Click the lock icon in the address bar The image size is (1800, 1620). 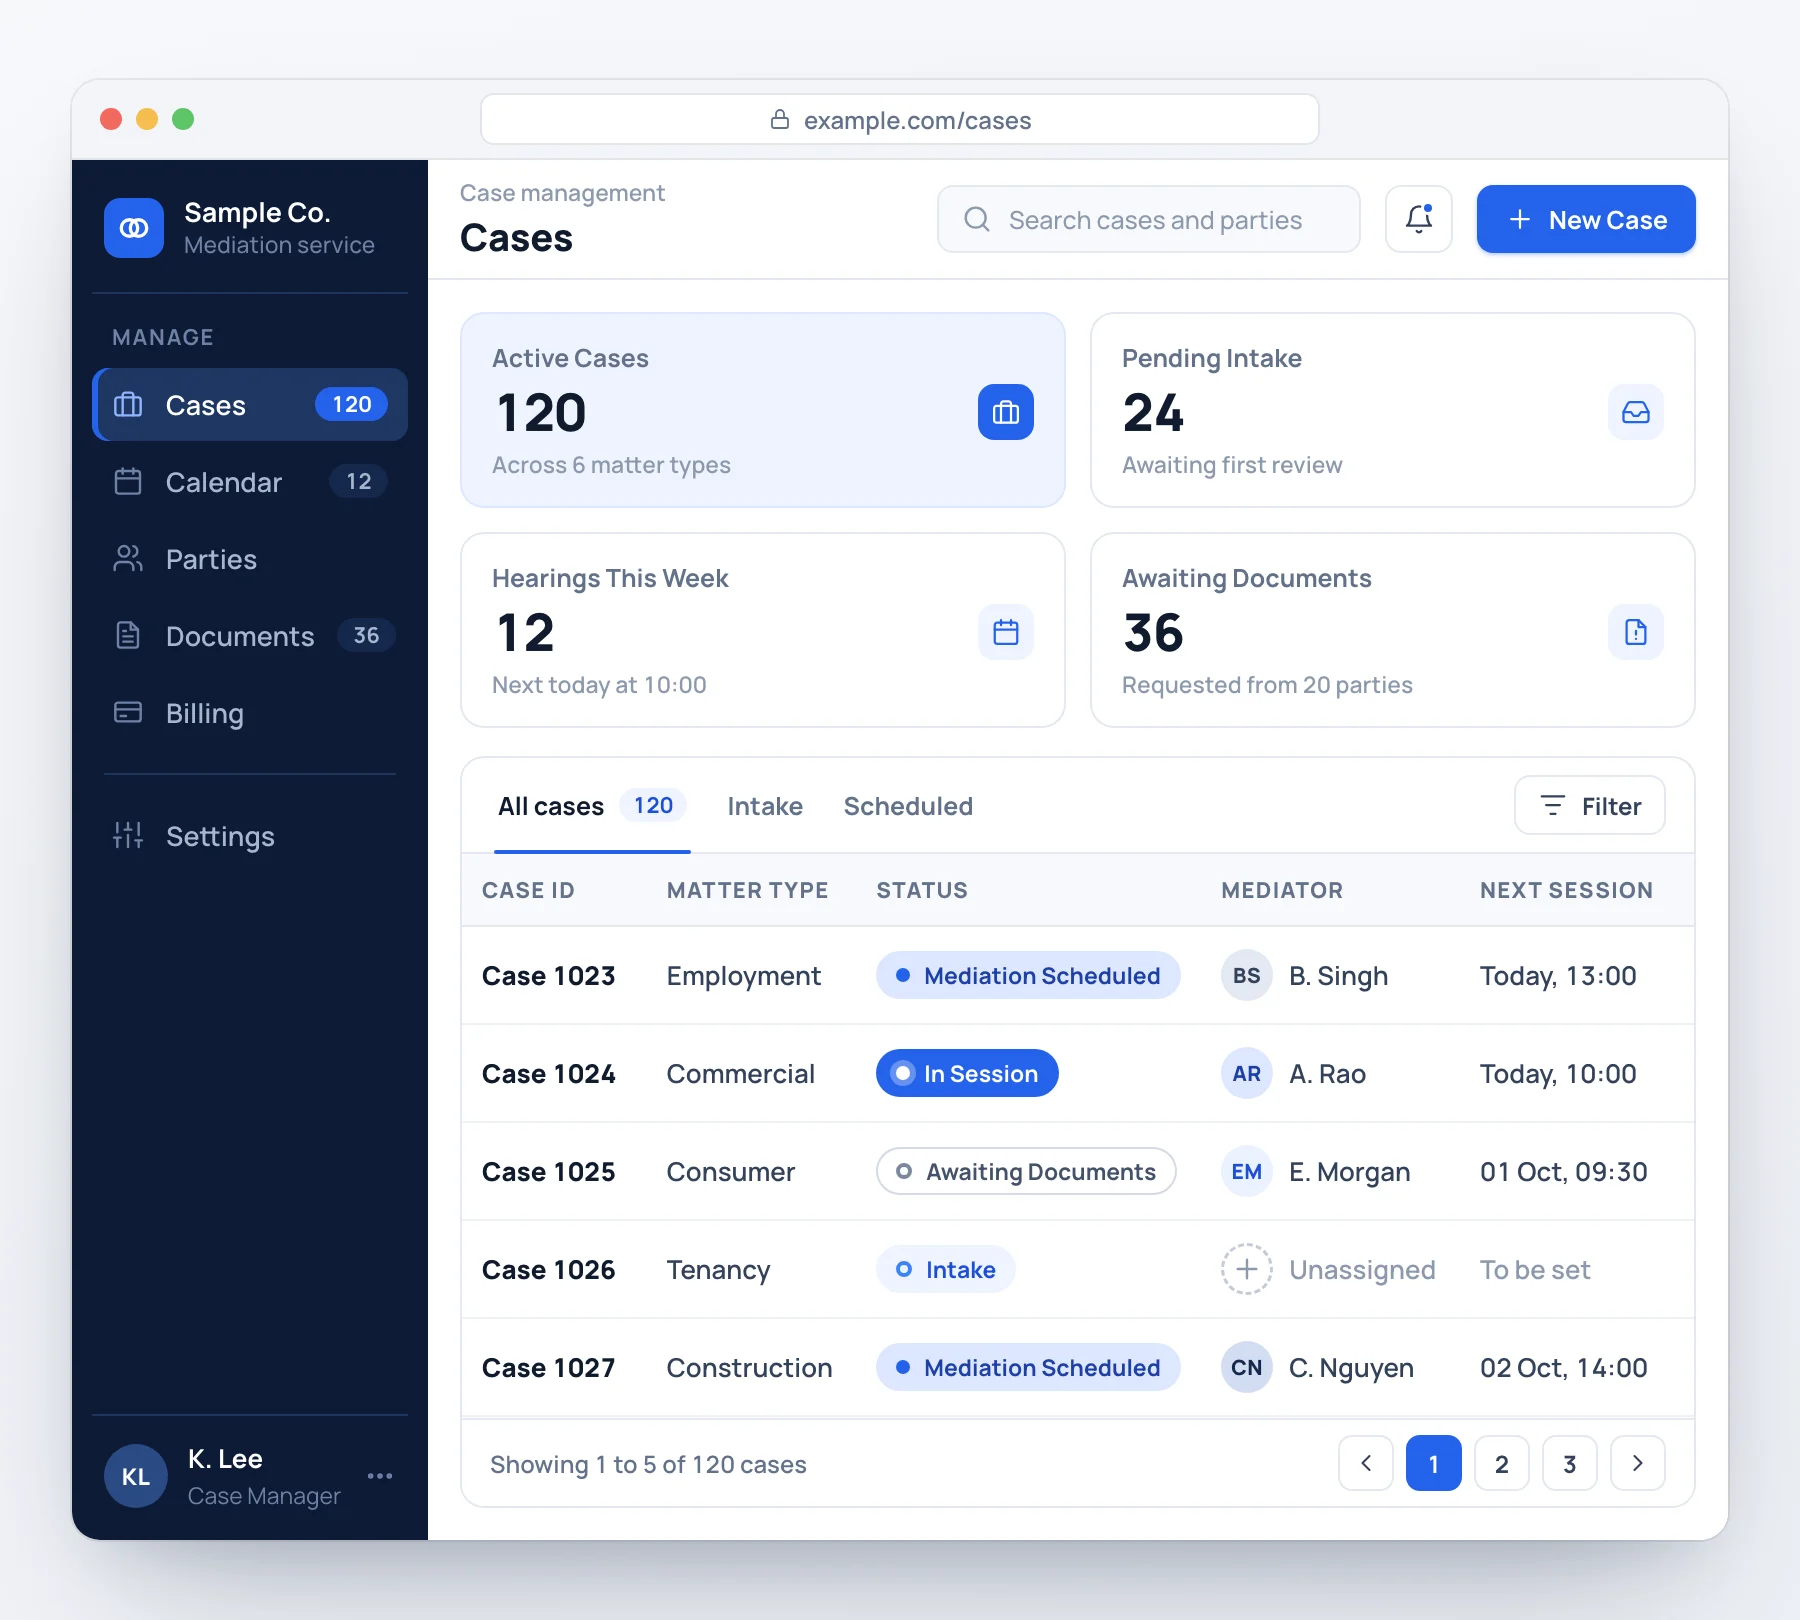780,120
